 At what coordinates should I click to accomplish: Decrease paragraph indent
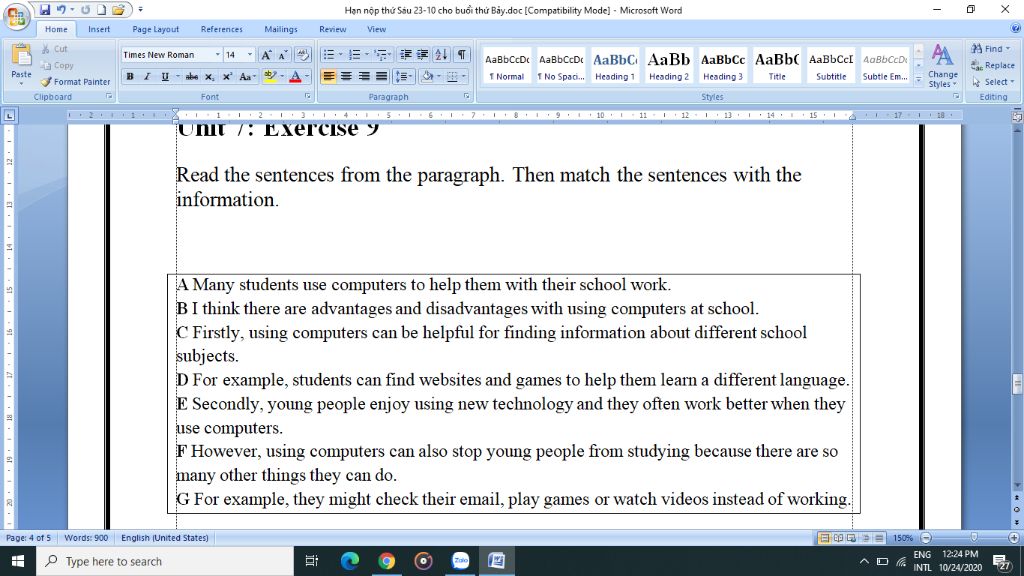(406, 55)
